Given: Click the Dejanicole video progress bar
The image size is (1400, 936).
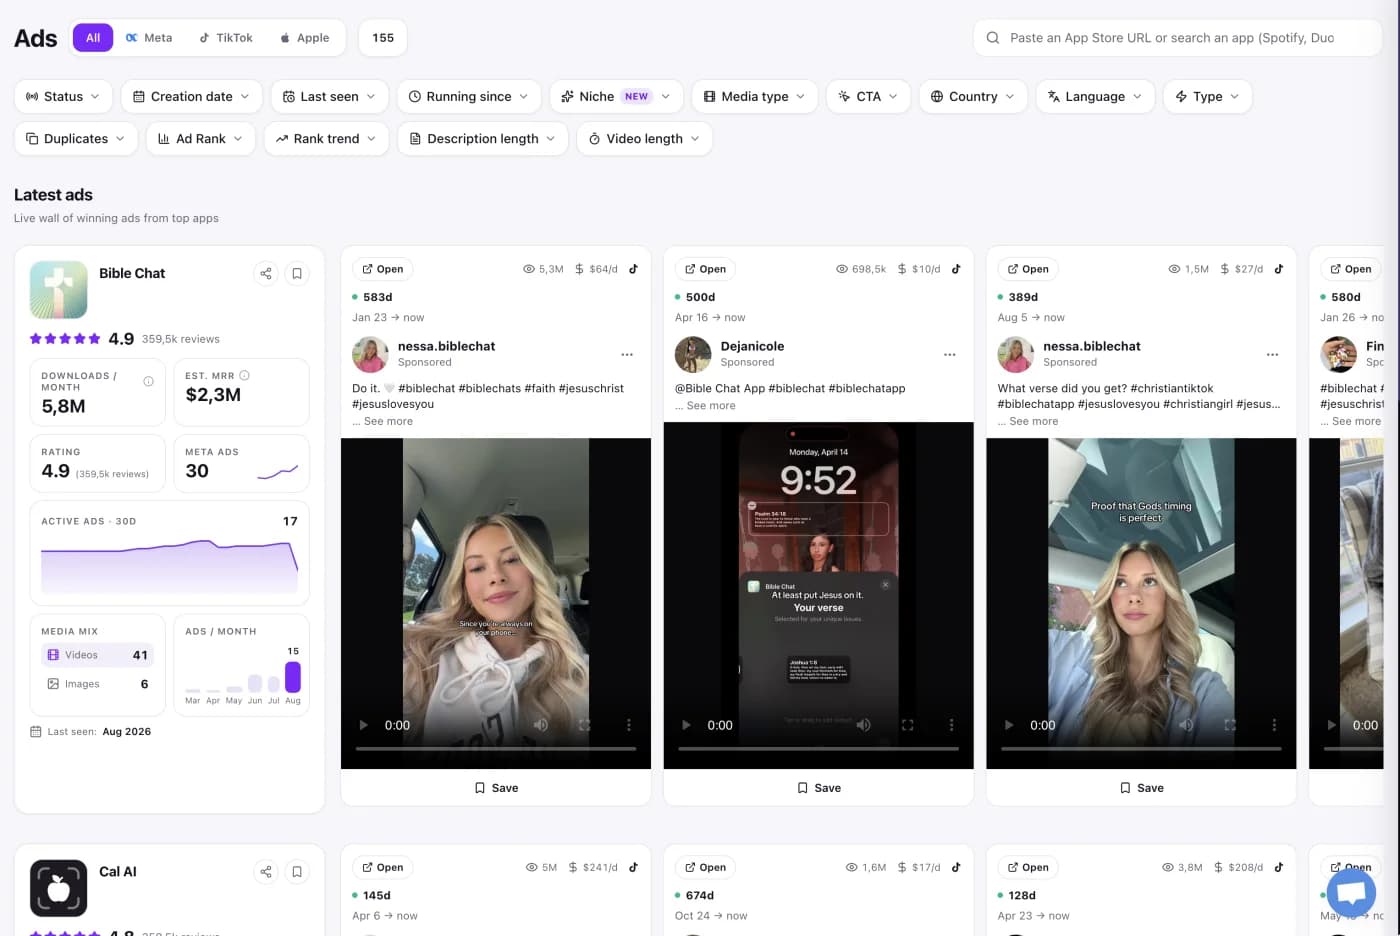Looking at the screenshot, I should (819, 748).
